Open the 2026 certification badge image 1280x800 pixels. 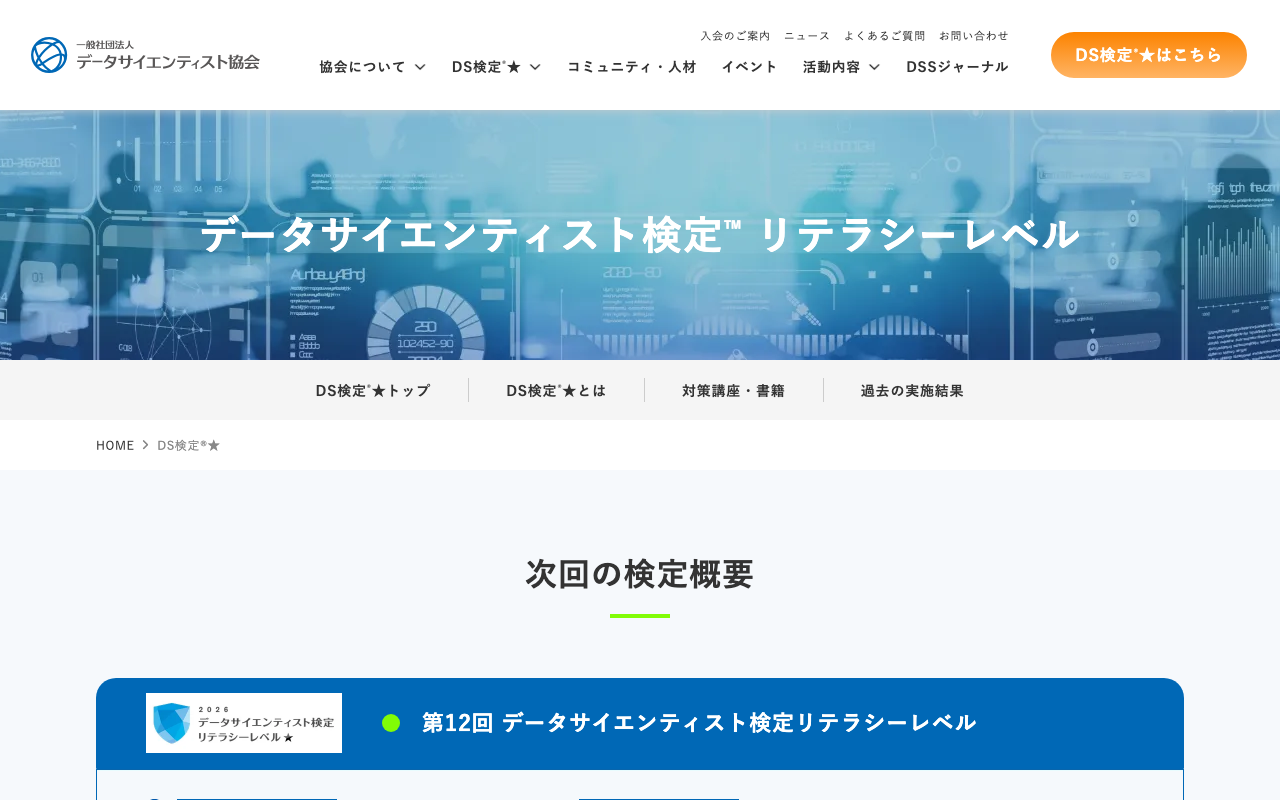[x=243, y=722]
